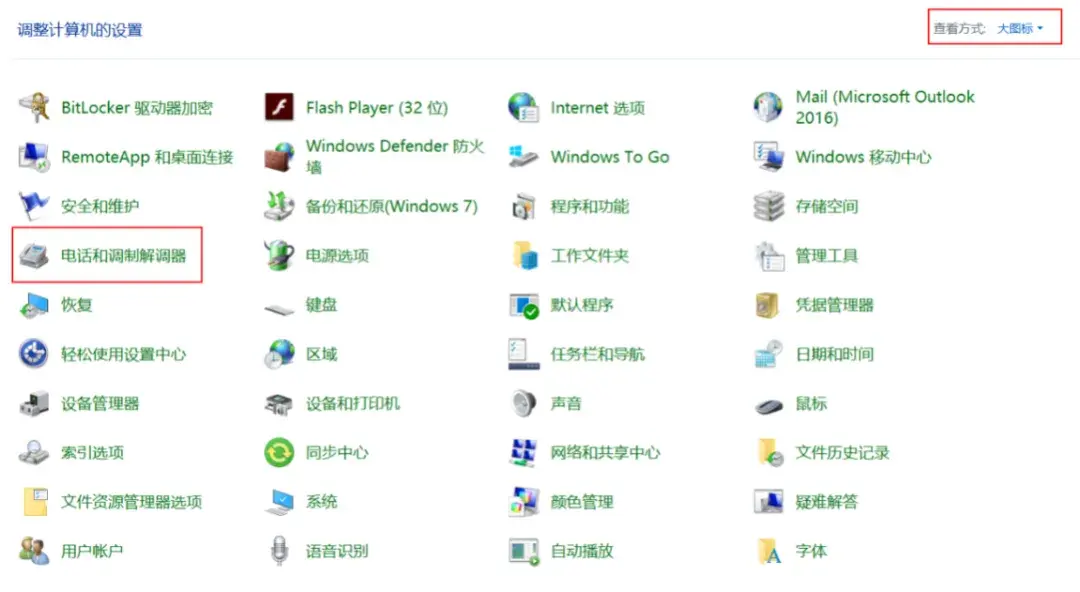The image size is (1080, 592).
Task: Click the 文件资源管理器选项 icon
Action: click(35, 502)
